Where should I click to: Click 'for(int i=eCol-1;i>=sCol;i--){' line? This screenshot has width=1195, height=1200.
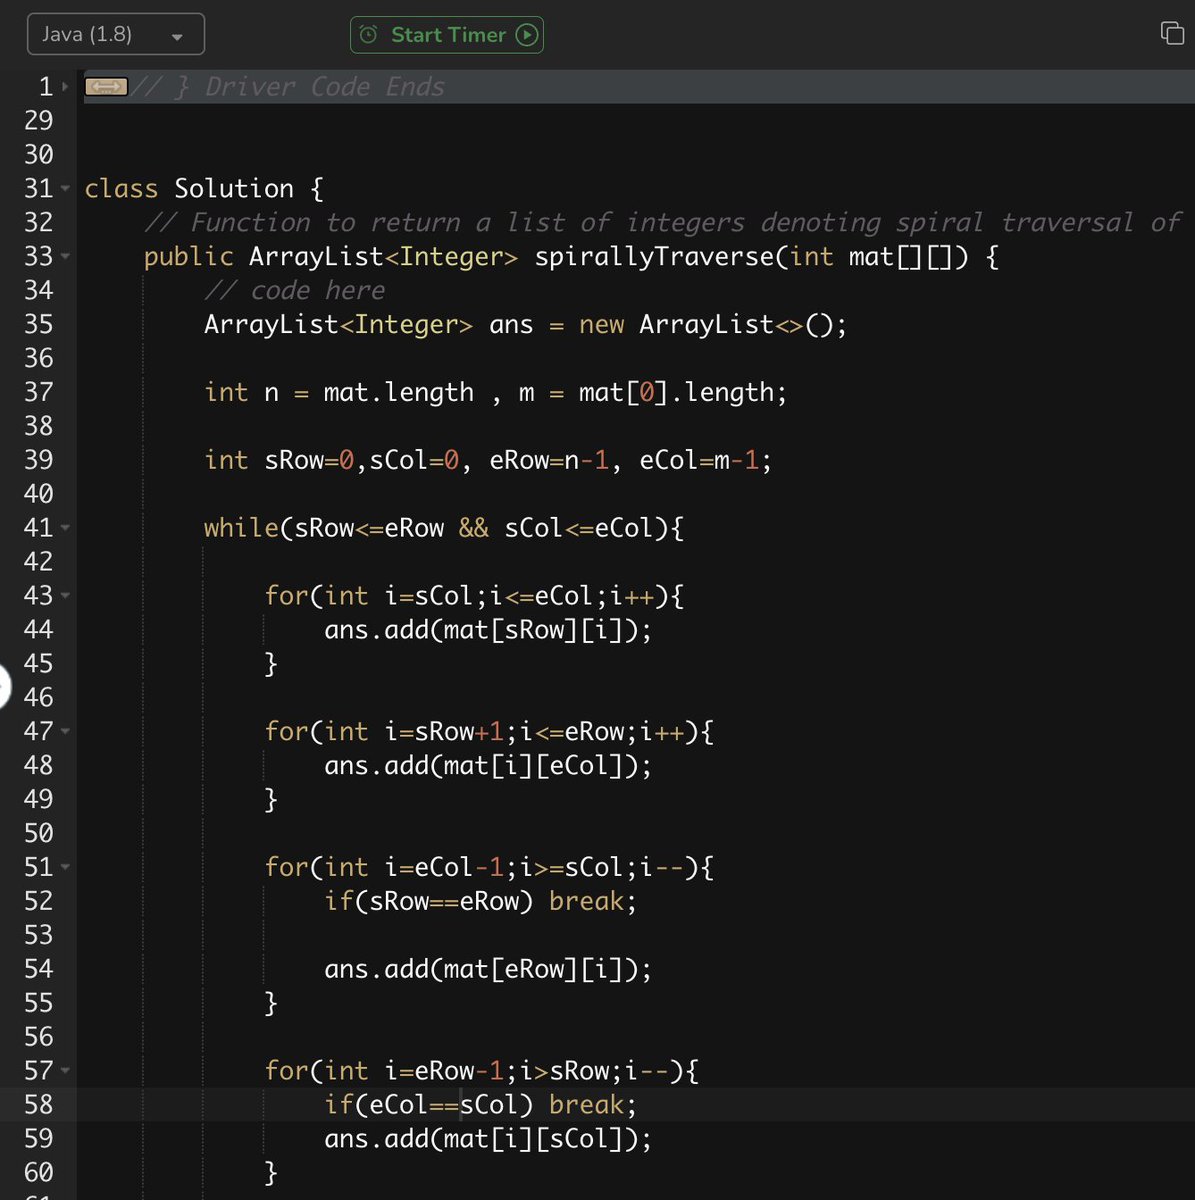coord(489,867)
